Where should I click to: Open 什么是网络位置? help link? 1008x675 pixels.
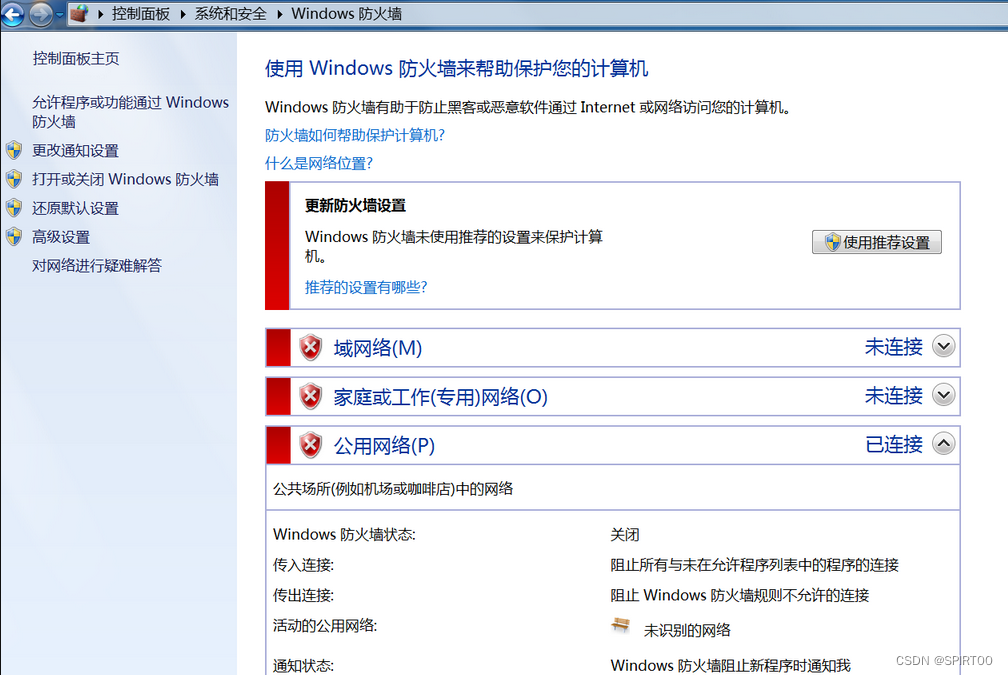pos(319,163)
